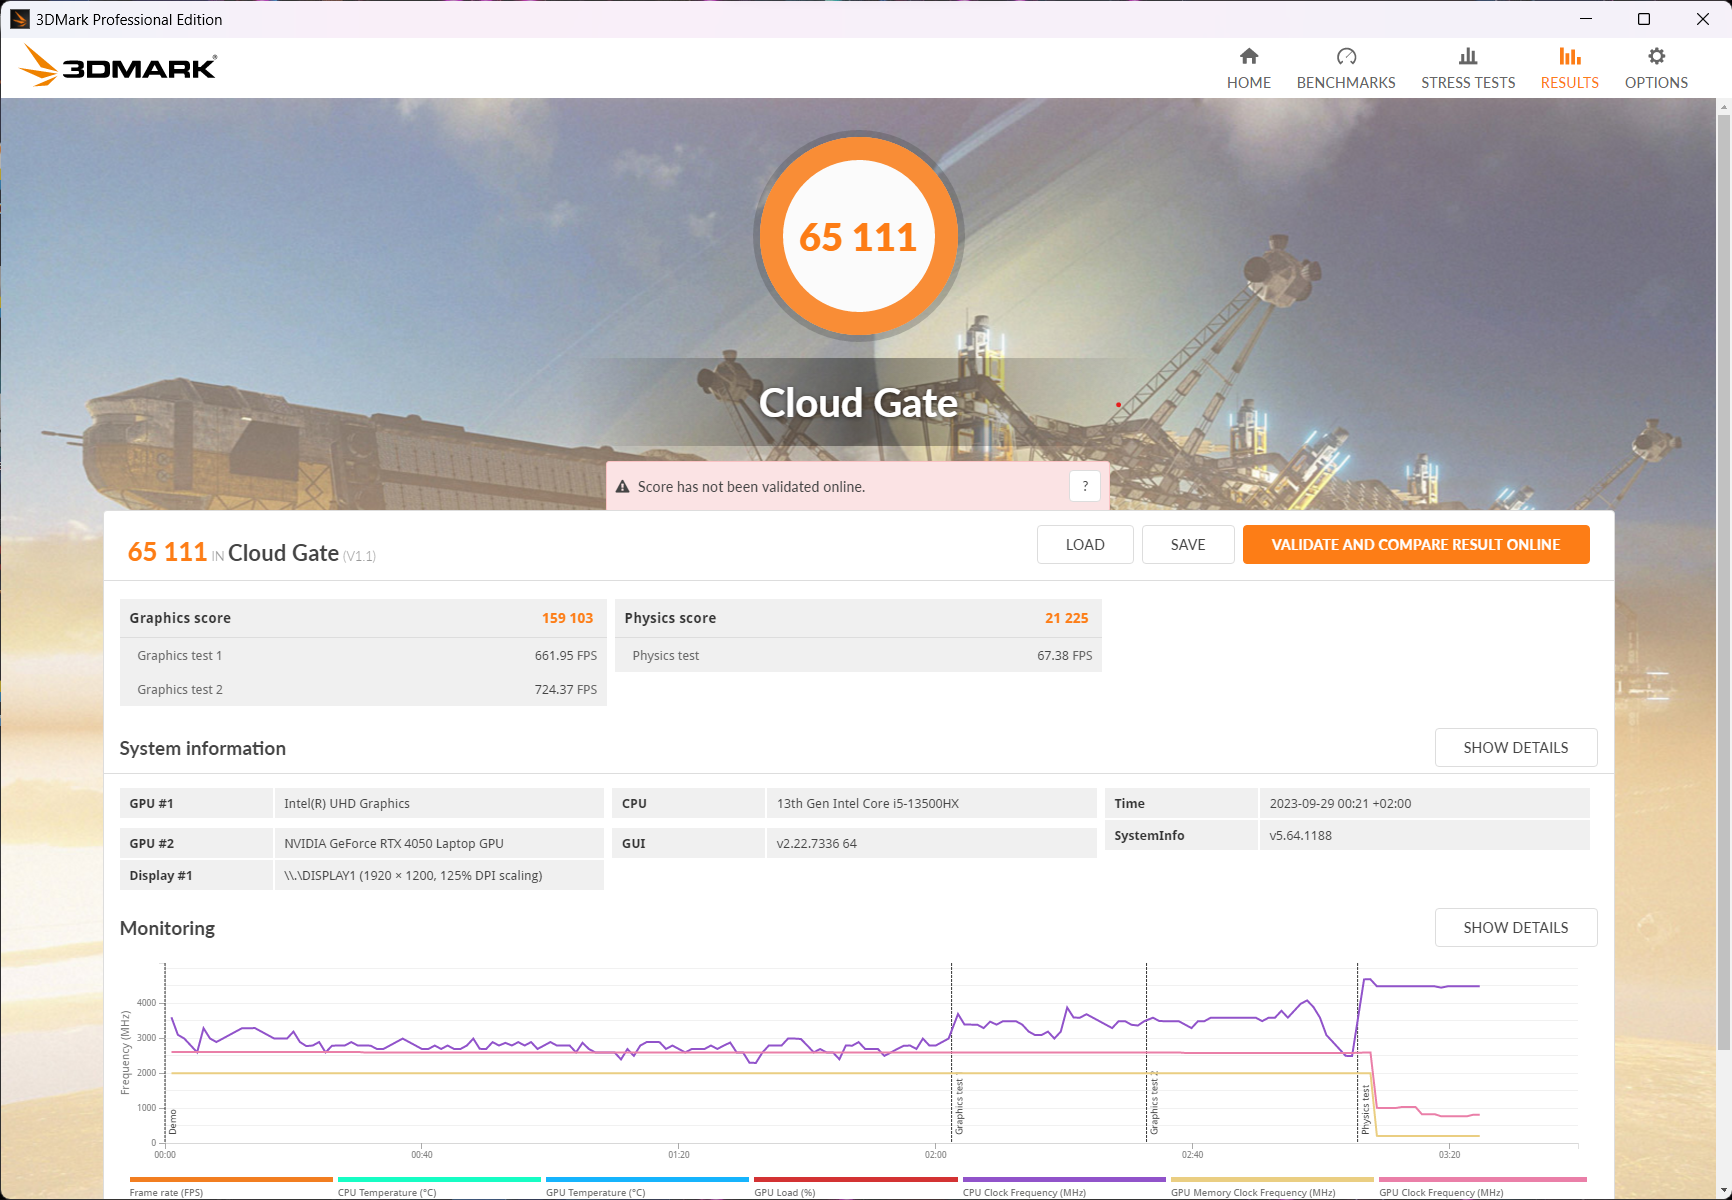Image resolution: width=1732 pixels, height=1200 pixels.
Task: Click the large 65 111 score in the circle
Action: 858,238
